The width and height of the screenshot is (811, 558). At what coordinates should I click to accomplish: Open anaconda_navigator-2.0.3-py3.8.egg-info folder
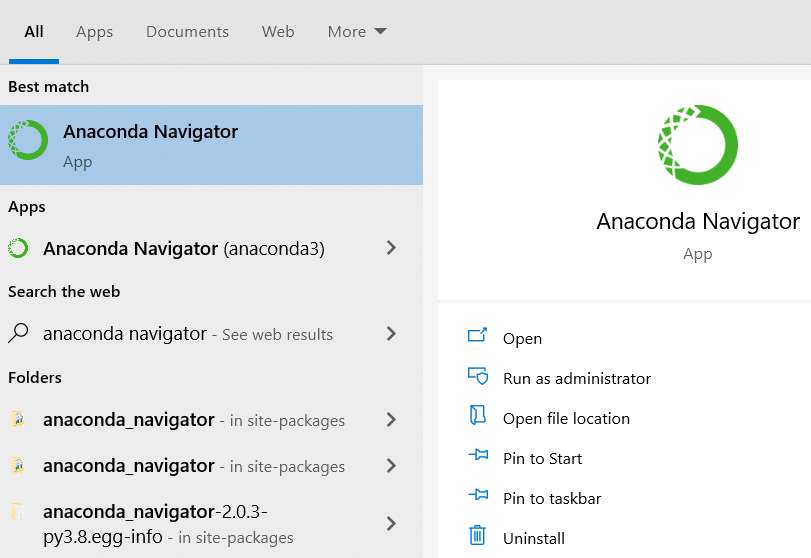pos(211,524)
